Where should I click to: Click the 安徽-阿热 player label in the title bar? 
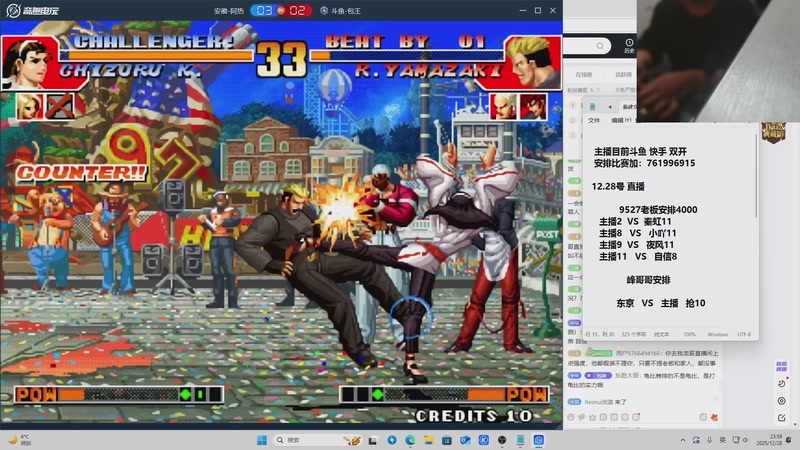click(x=229, y=11)
